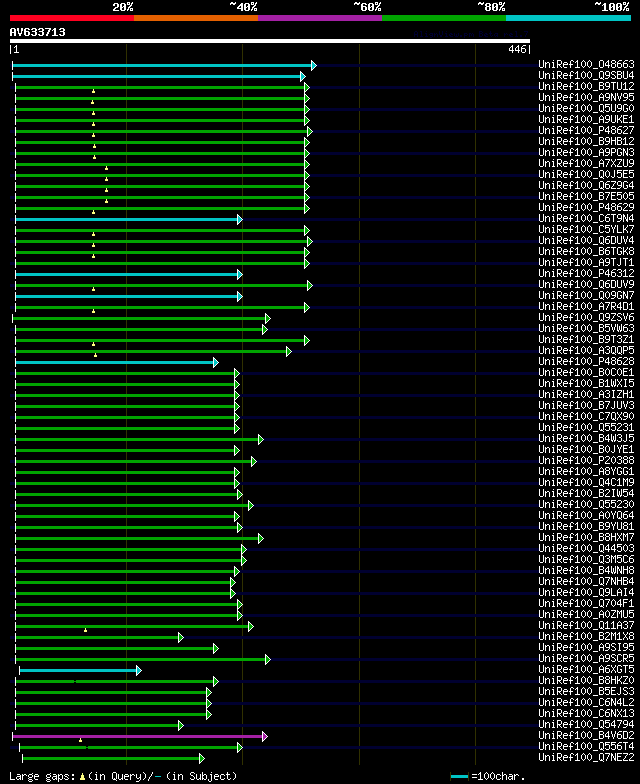This screenshot has width=640, height=784.
Task: Click the UniRef100_B0C0E1 label text
Action: click(586, 372)
